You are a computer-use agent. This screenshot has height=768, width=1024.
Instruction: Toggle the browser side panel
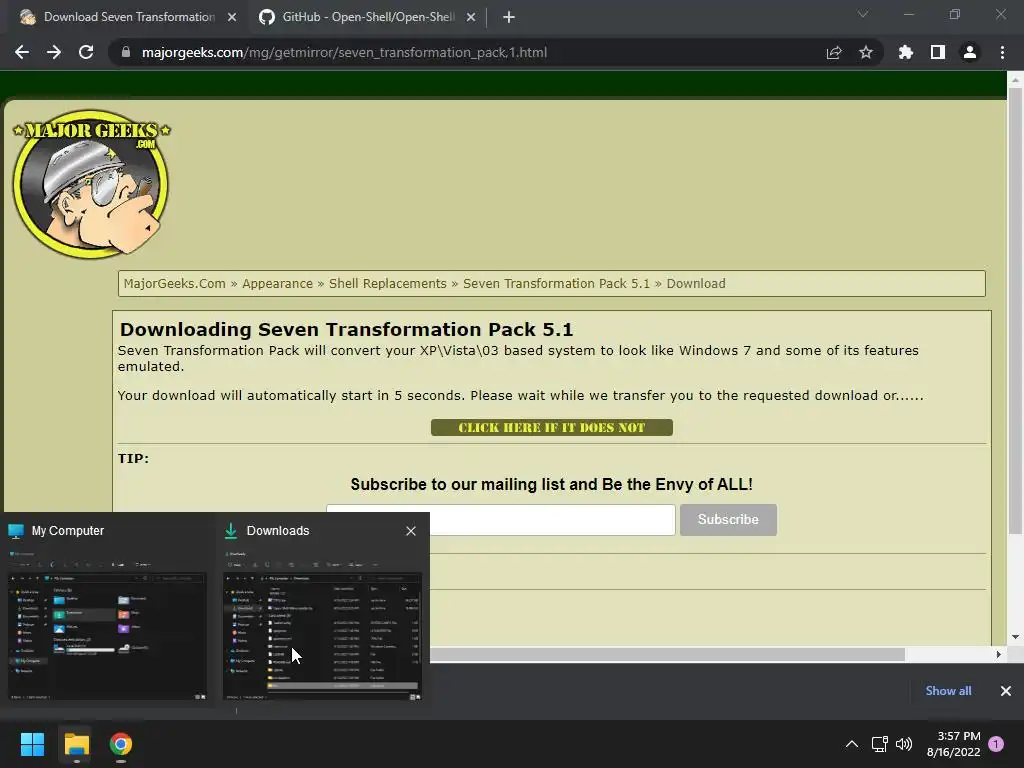(938, 52)
